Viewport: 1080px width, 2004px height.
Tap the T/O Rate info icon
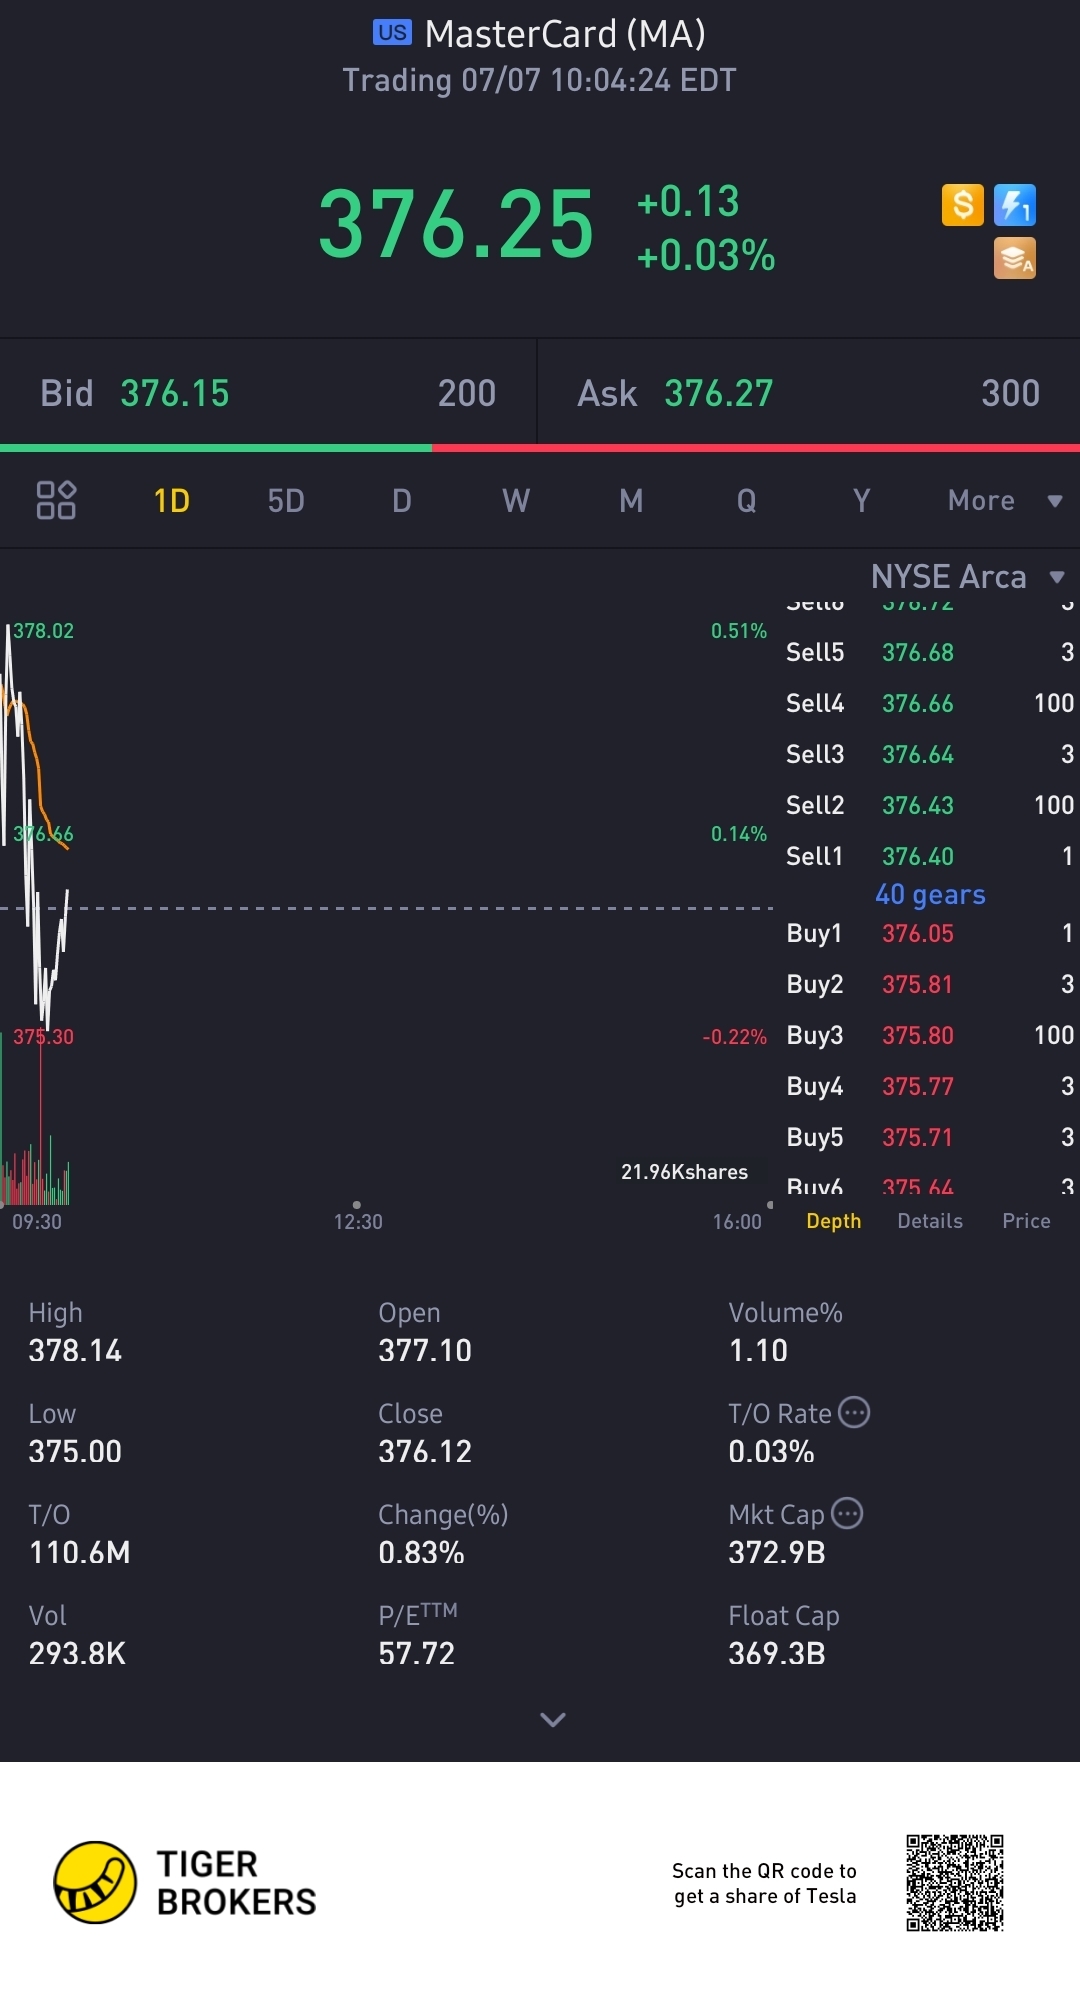point(854,1412)
